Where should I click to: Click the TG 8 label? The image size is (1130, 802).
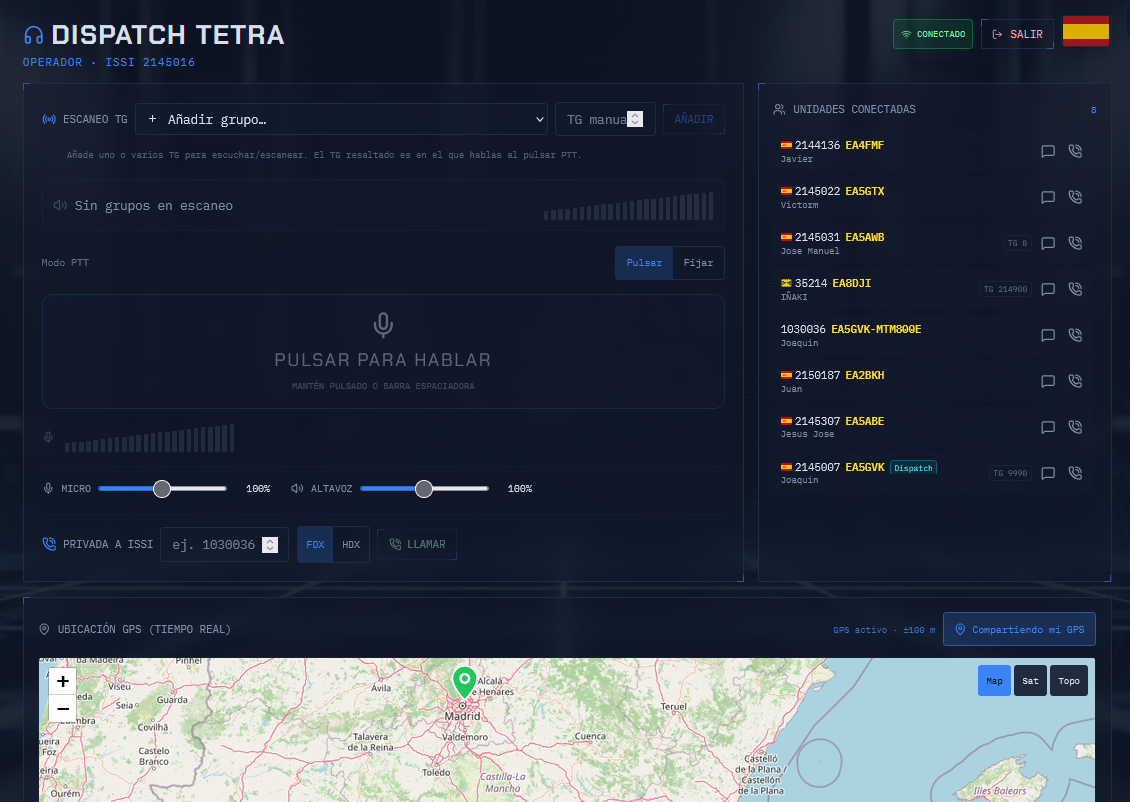point(1017,244)
